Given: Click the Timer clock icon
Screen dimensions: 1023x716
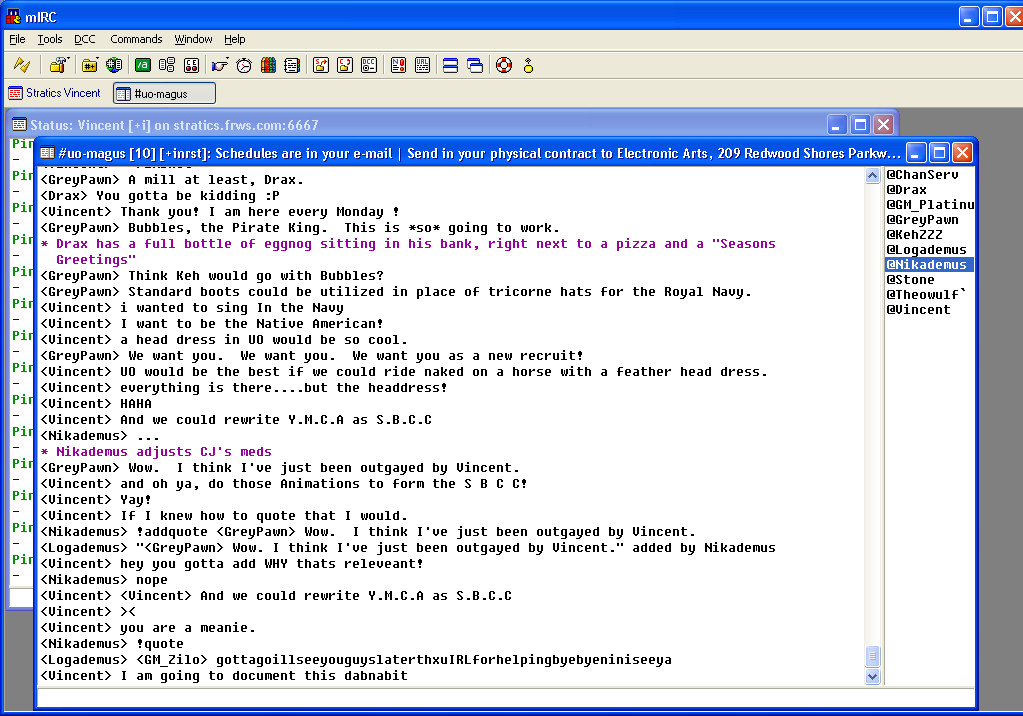Looking at the screenshot, I should (x=244, y=65).
